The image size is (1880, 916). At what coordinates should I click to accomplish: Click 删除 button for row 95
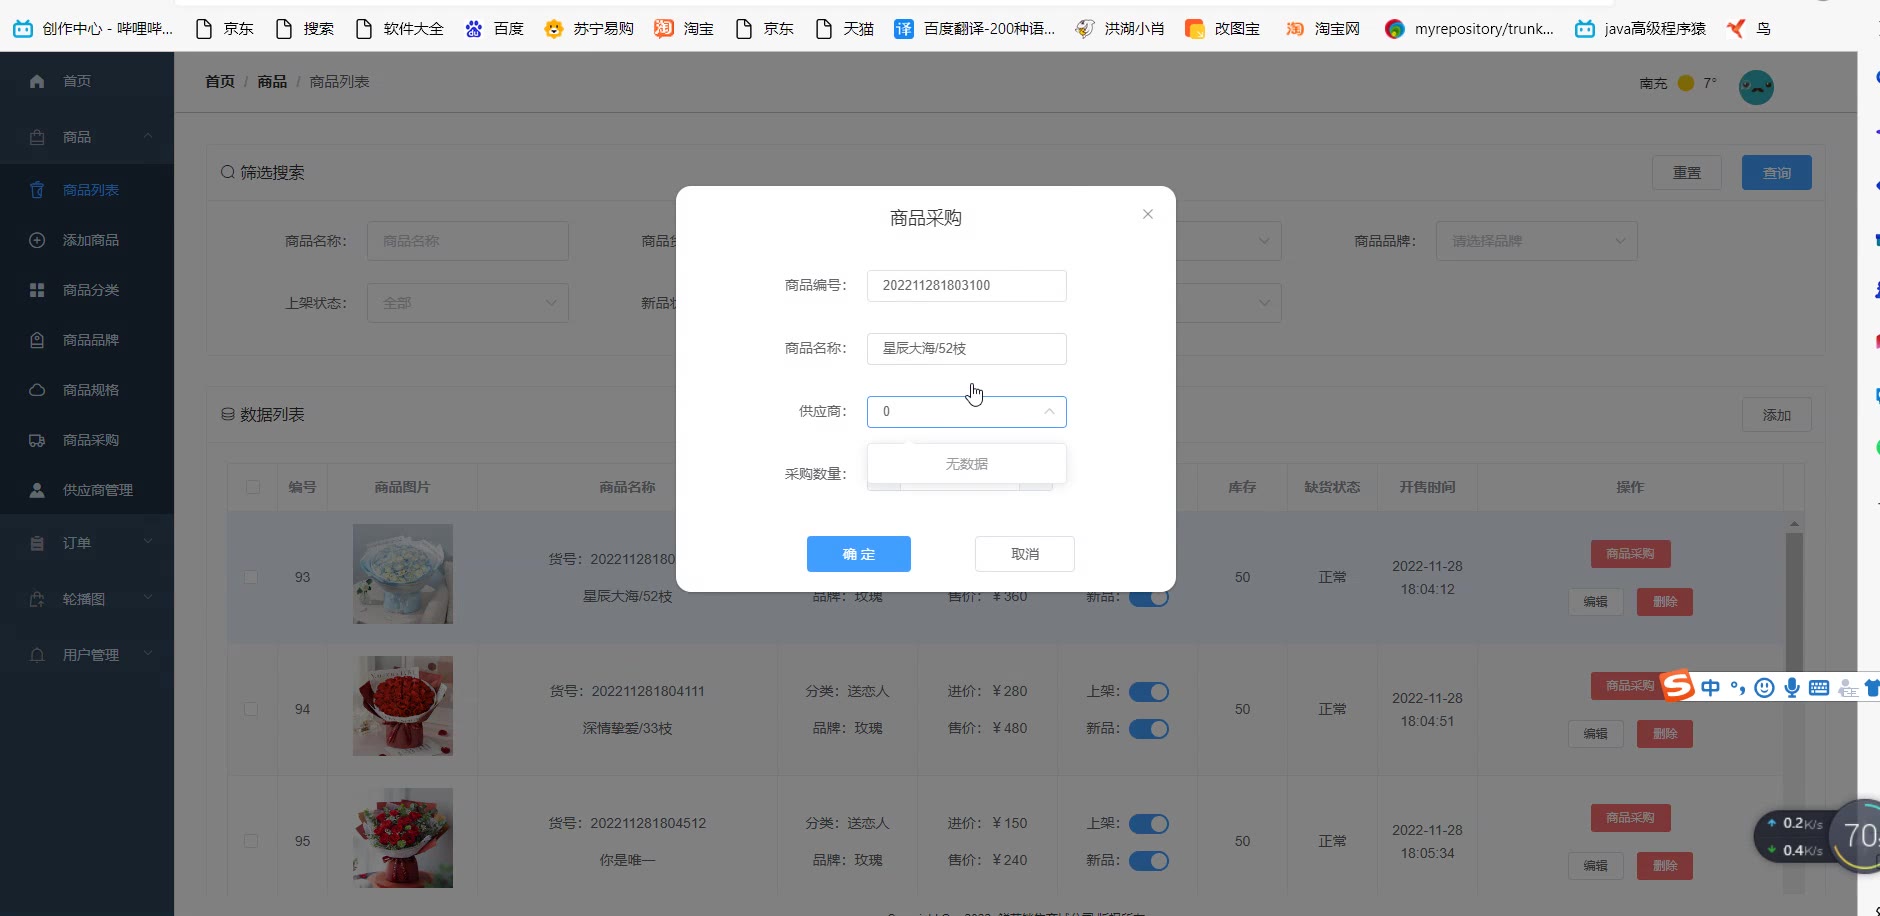click(x=1665, y=866)
